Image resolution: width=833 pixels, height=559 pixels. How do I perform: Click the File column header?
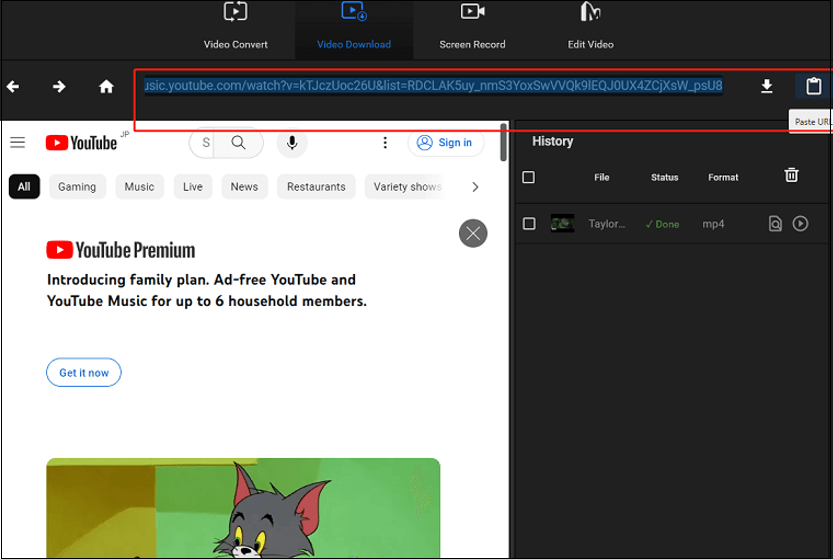coord(601,177)
